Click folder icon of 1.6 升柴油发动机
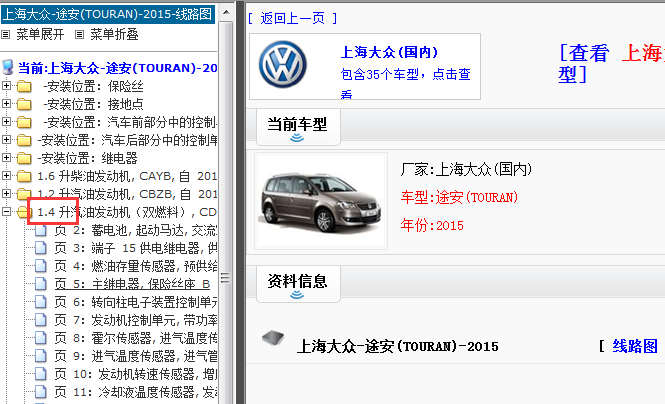 click(x=24, y=176)
